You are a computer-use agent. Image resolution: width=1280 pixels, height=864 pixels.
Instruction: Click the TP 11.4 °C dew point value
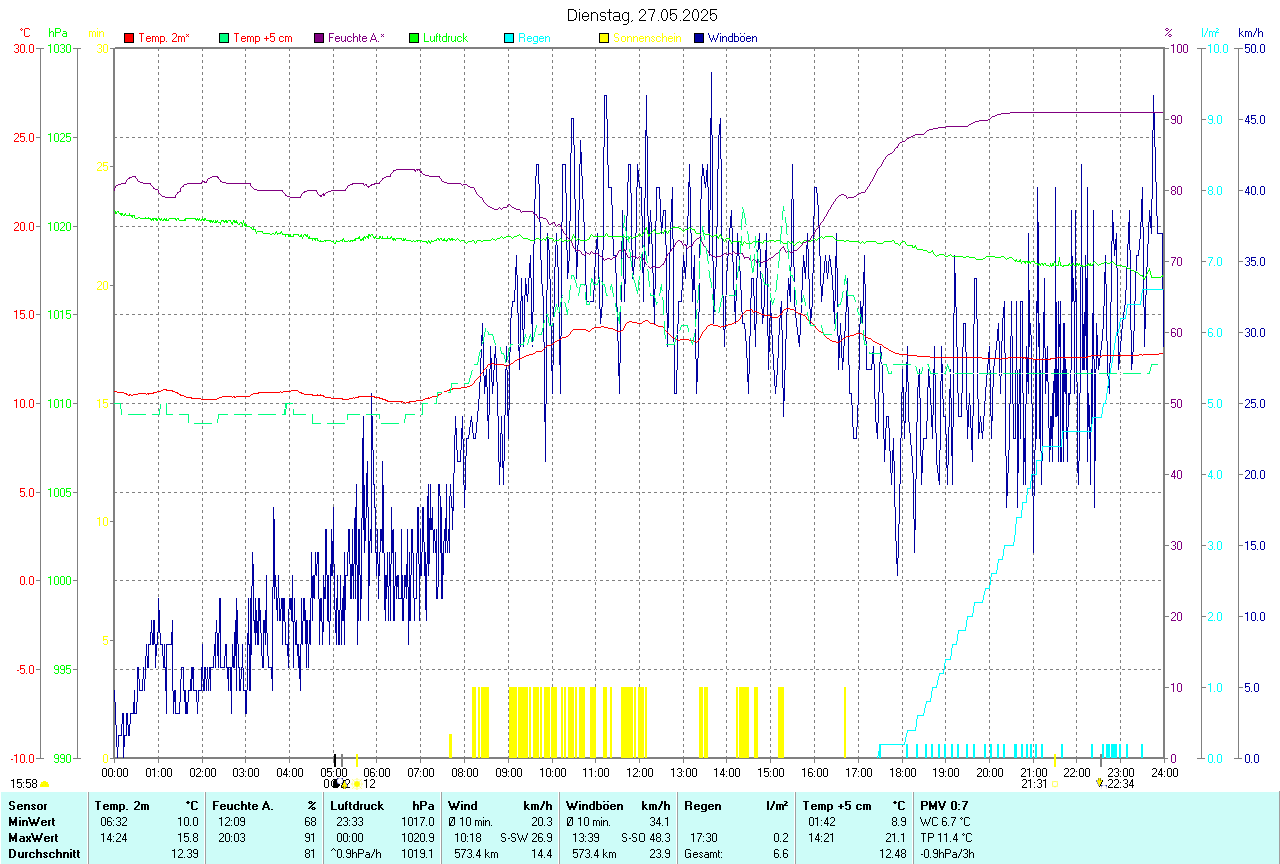947,837
